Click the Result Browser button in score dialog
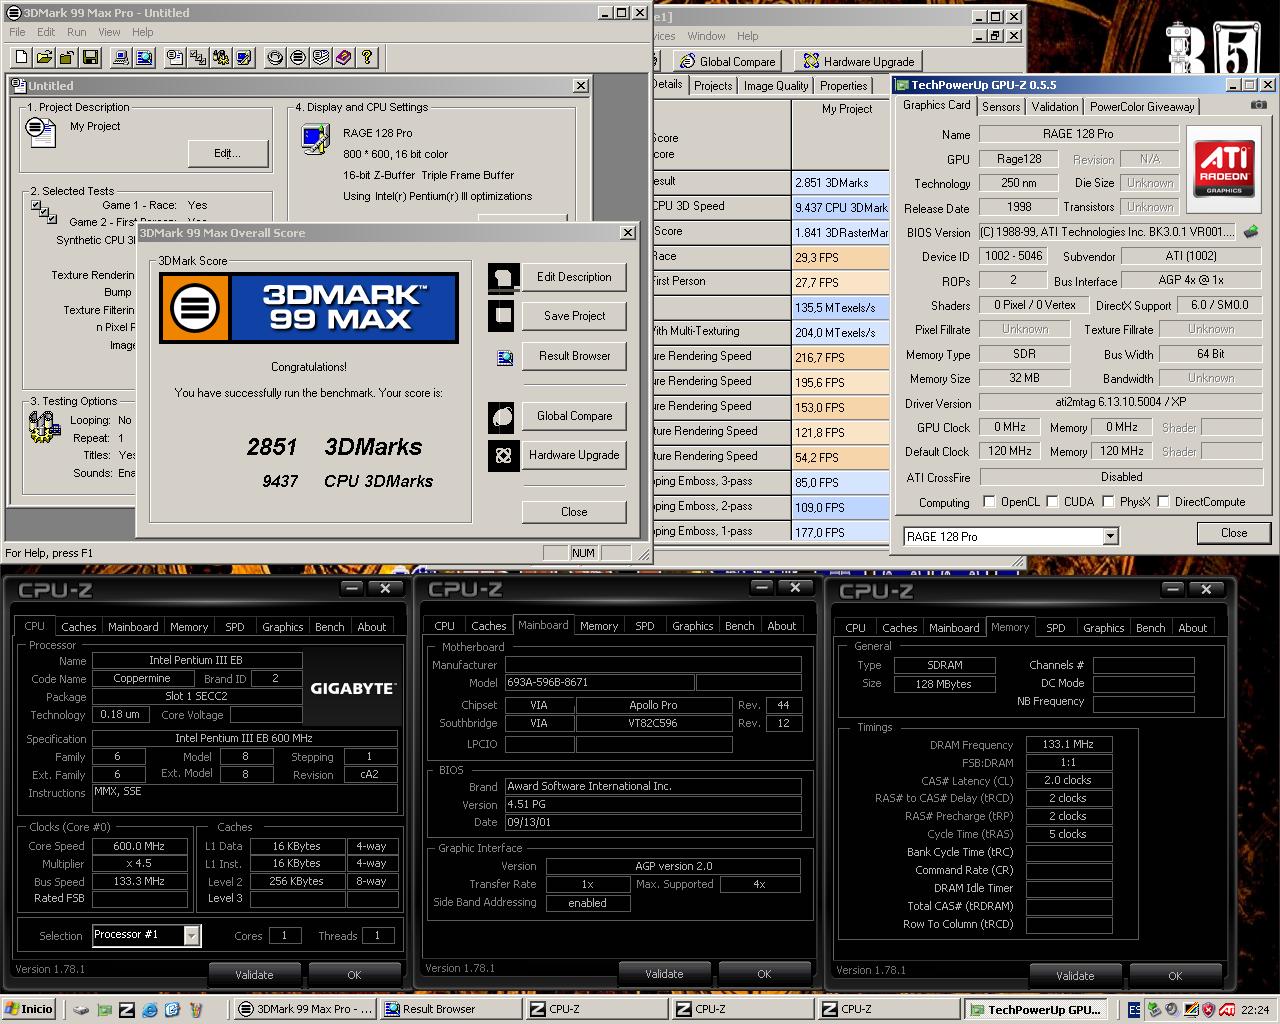The image size is (1280, 1024). pos(574,356)
